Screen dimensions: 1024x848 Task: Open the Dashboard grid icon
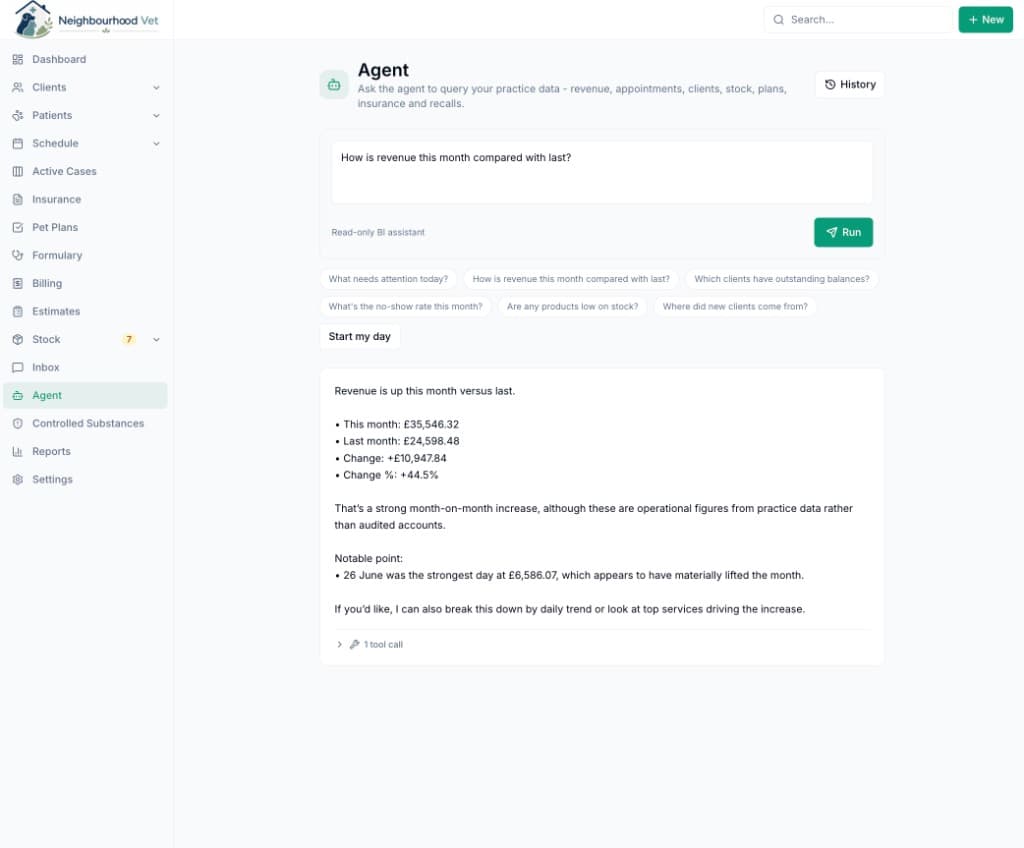[x=18, y=59]
